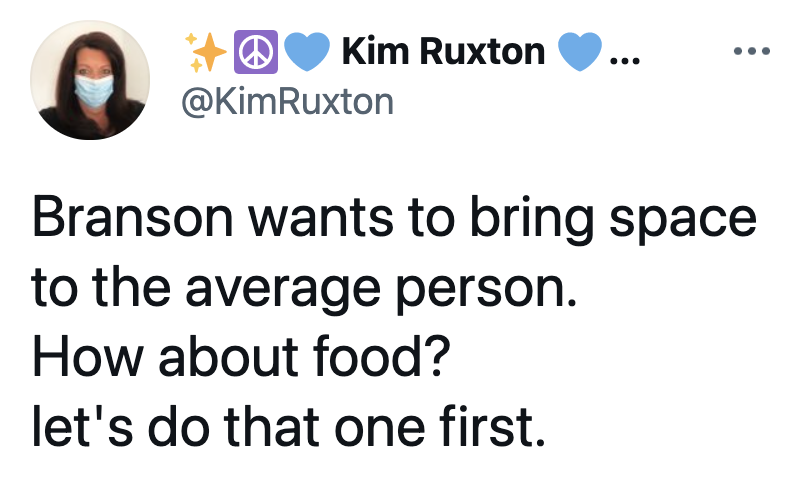Click the sparkles emoji before the name
This screenshot has height=484, width=798.
point(206,52)
